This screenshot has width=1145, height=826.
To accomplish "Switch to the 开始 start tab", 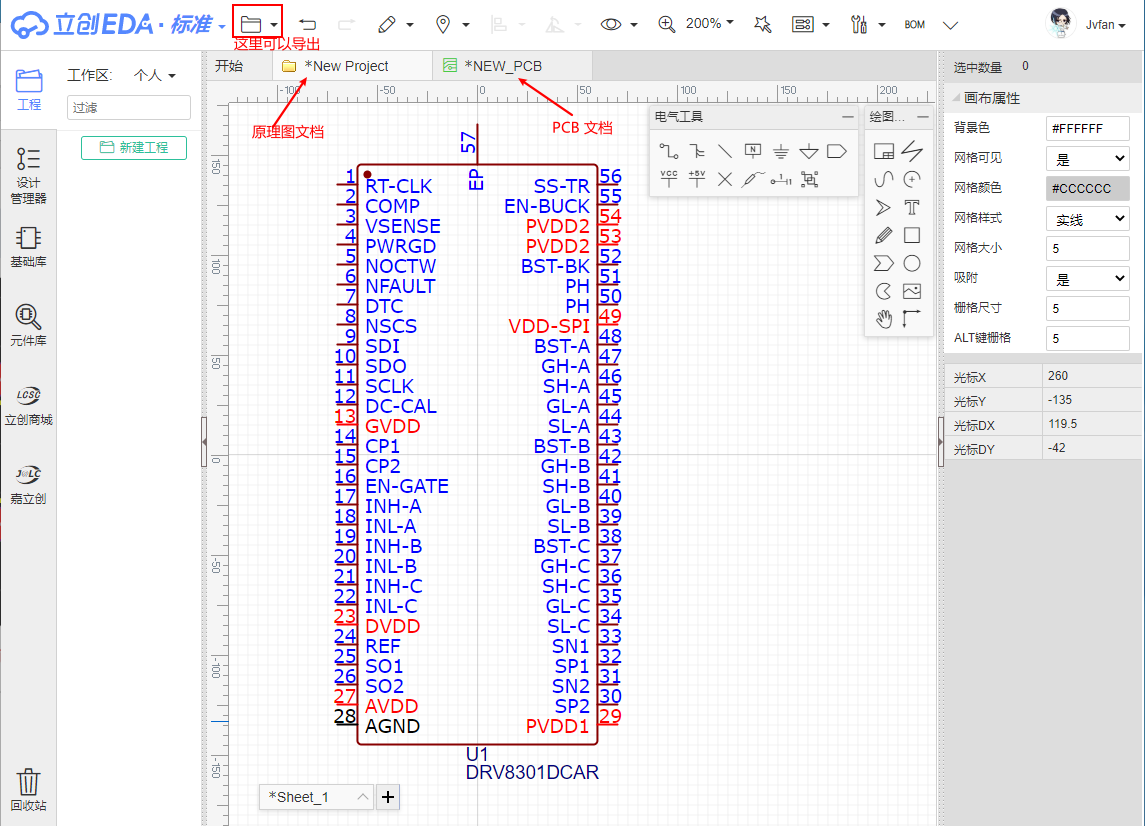I will point(229,66).
